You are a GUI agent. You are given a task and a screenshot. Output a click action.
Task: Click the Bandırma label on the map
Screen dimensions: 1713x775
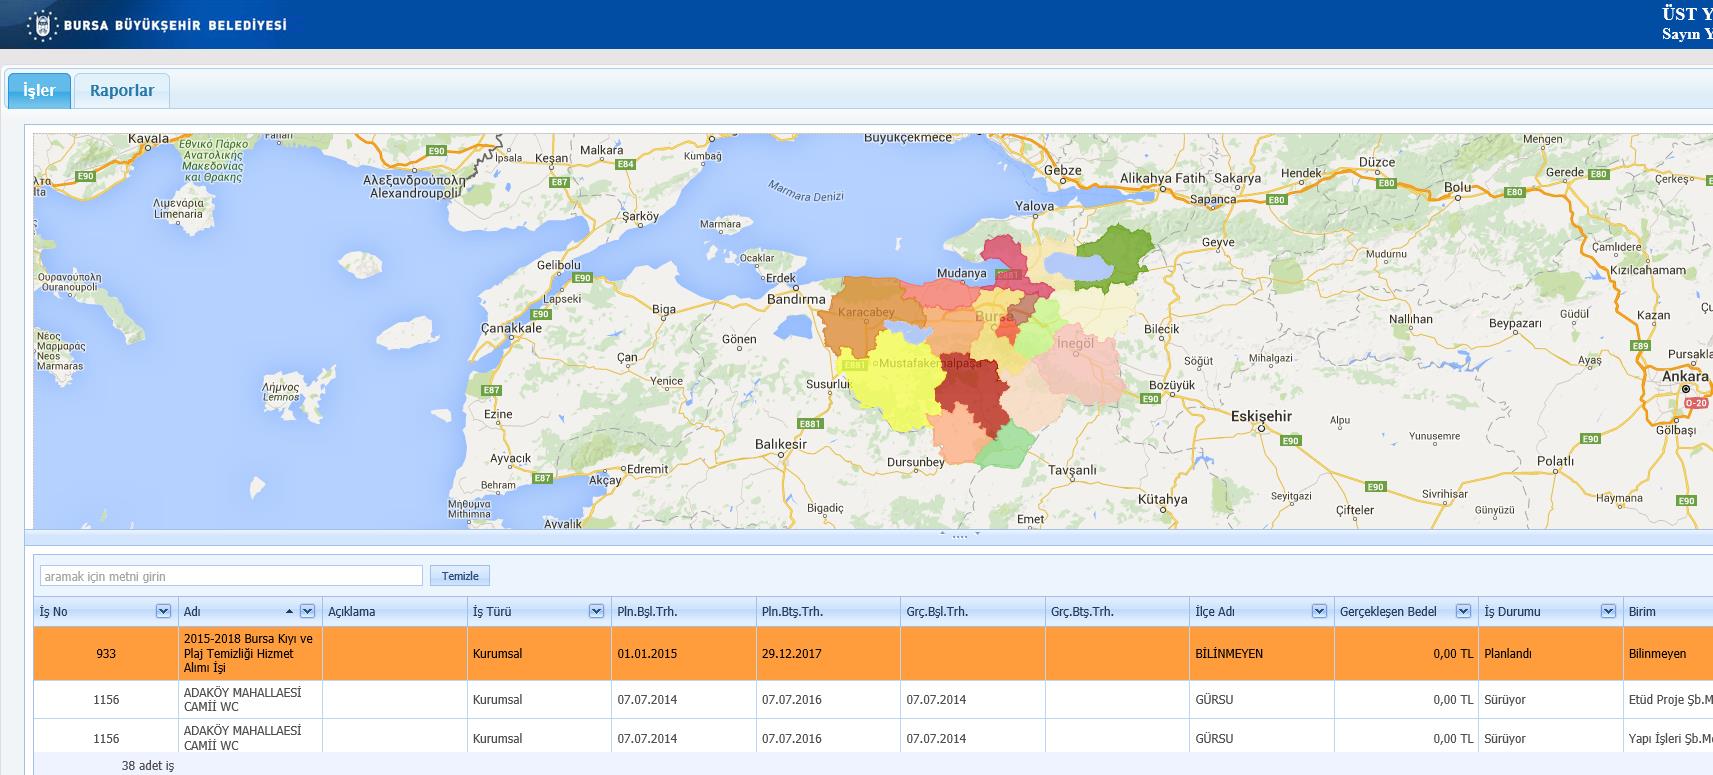point(796,299)
